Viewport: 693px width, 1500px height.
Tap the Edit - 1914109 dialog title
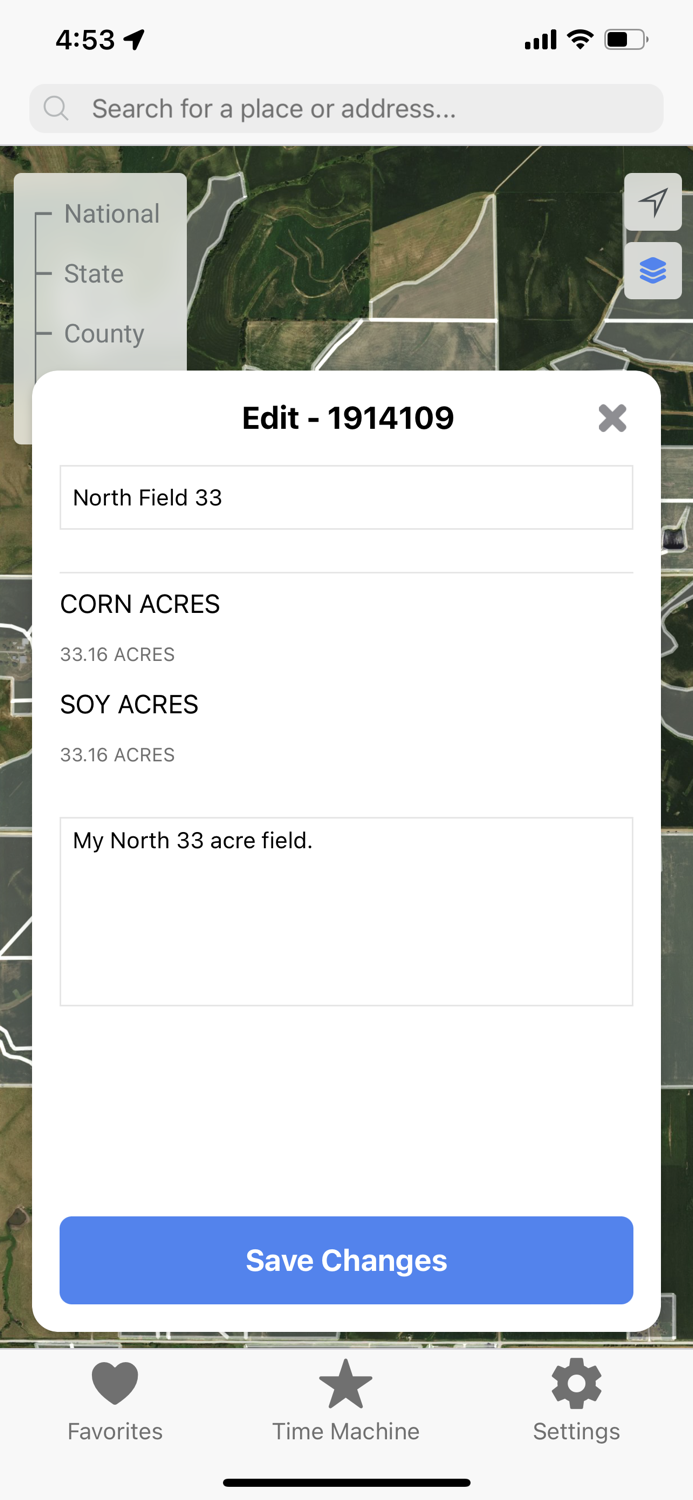point(348,418)
